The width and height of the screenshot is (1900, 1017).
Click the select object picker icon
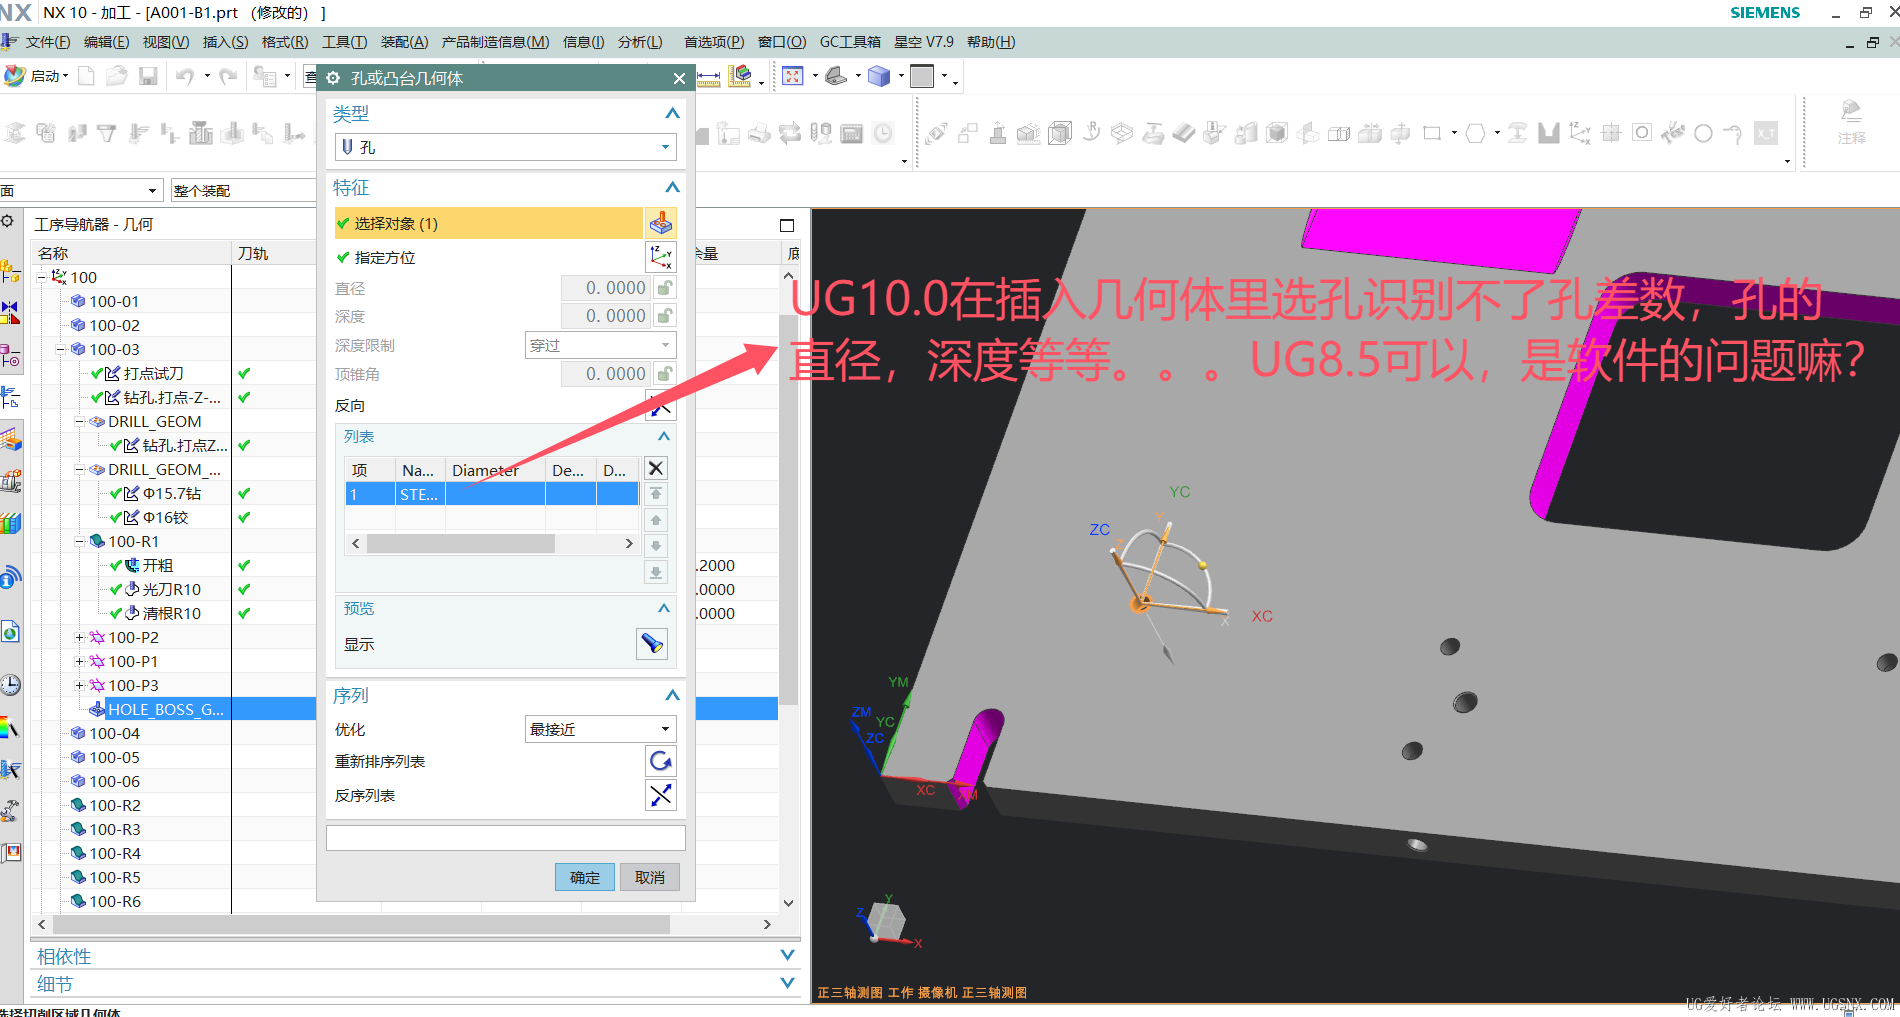661,223
